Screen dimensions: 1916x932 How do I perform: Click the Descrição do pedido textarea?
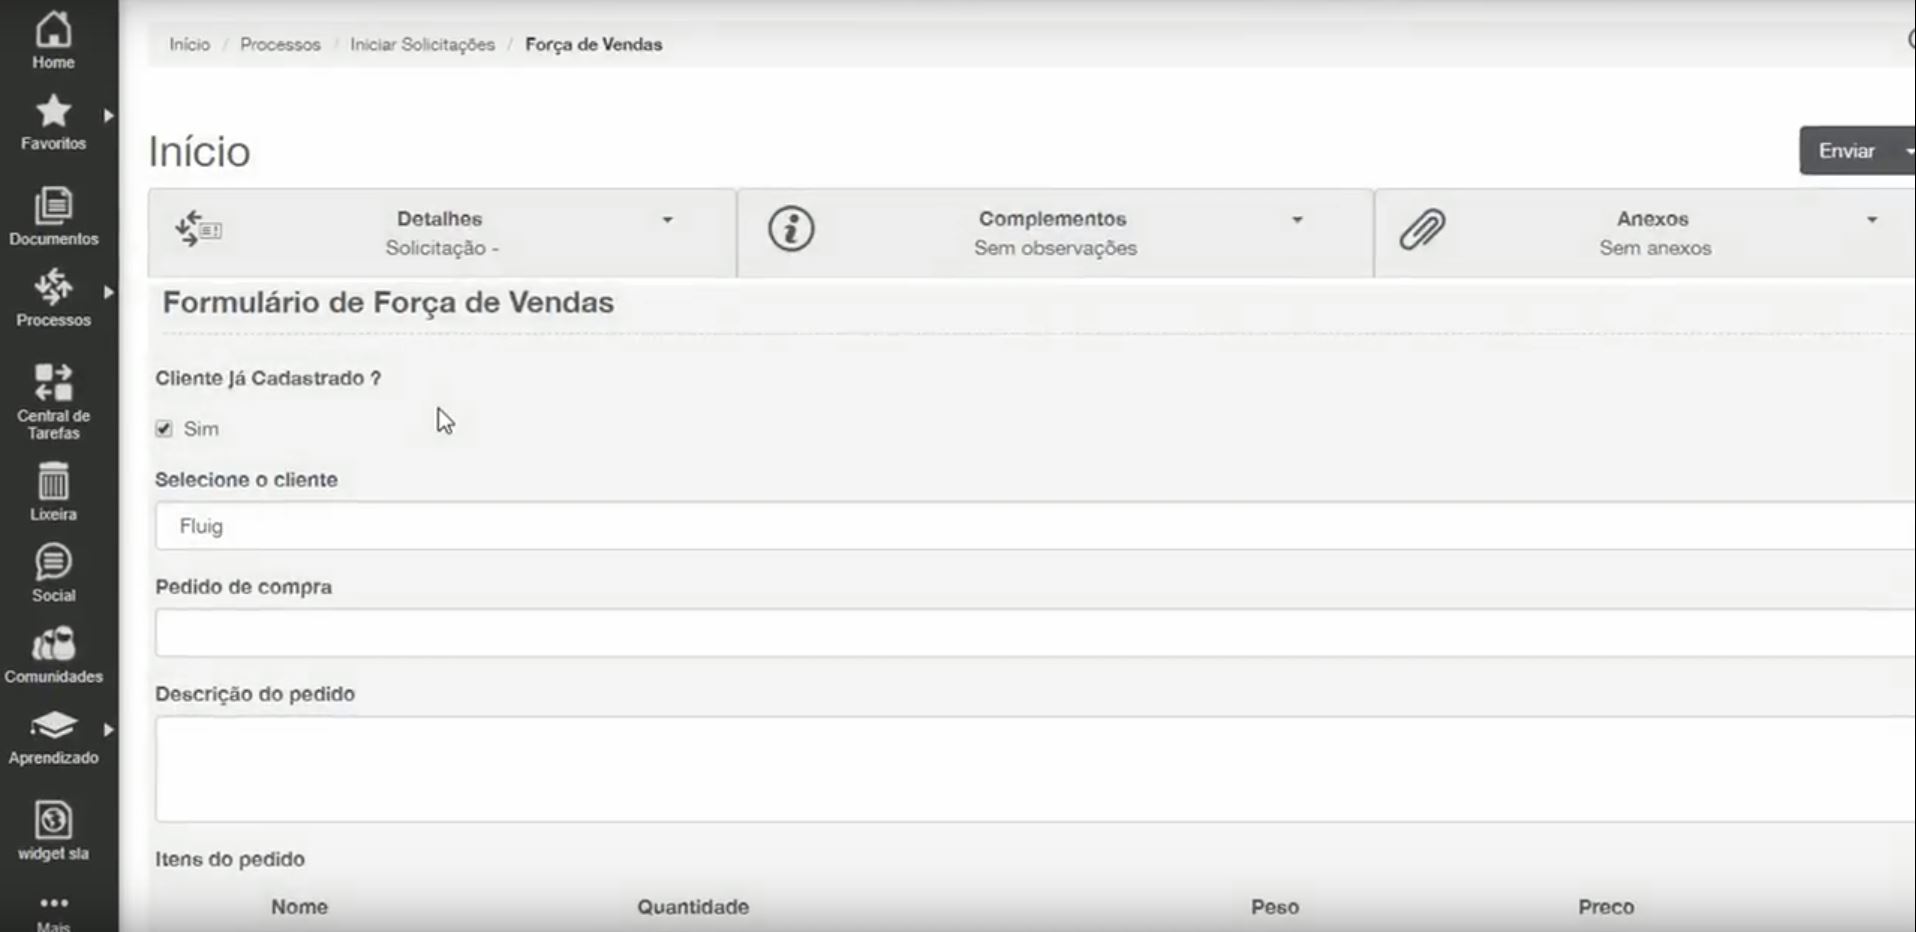1035,769
